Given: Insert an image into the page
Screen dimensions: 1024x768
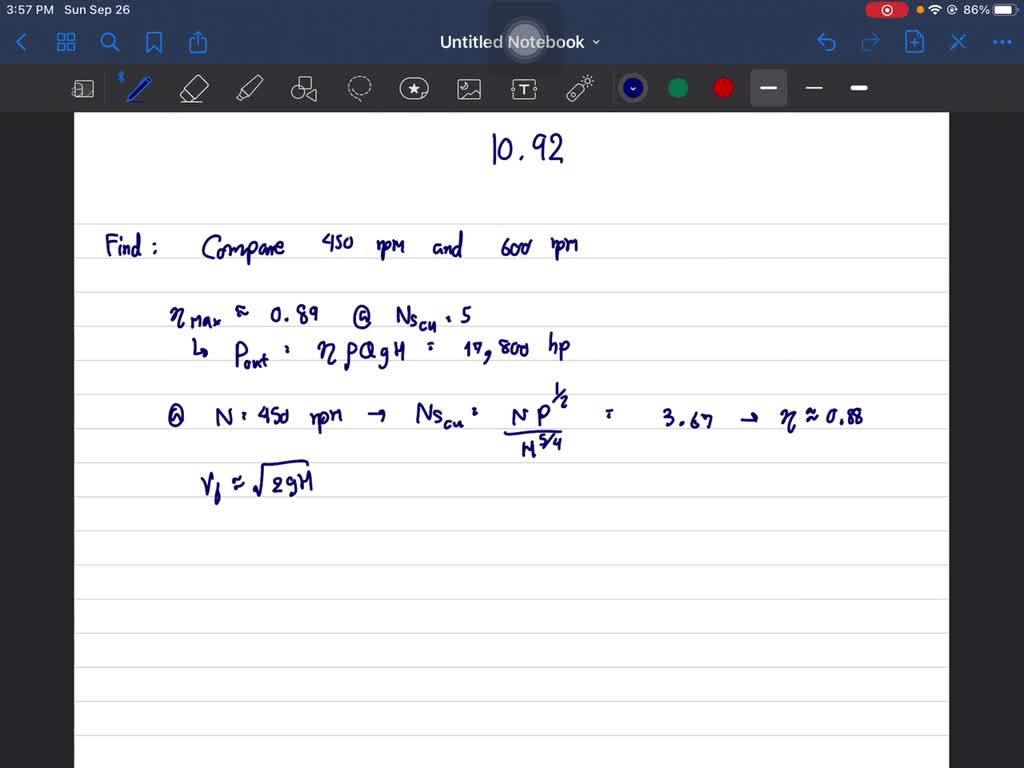Looking at the screenshot, I should pos(469,88).
